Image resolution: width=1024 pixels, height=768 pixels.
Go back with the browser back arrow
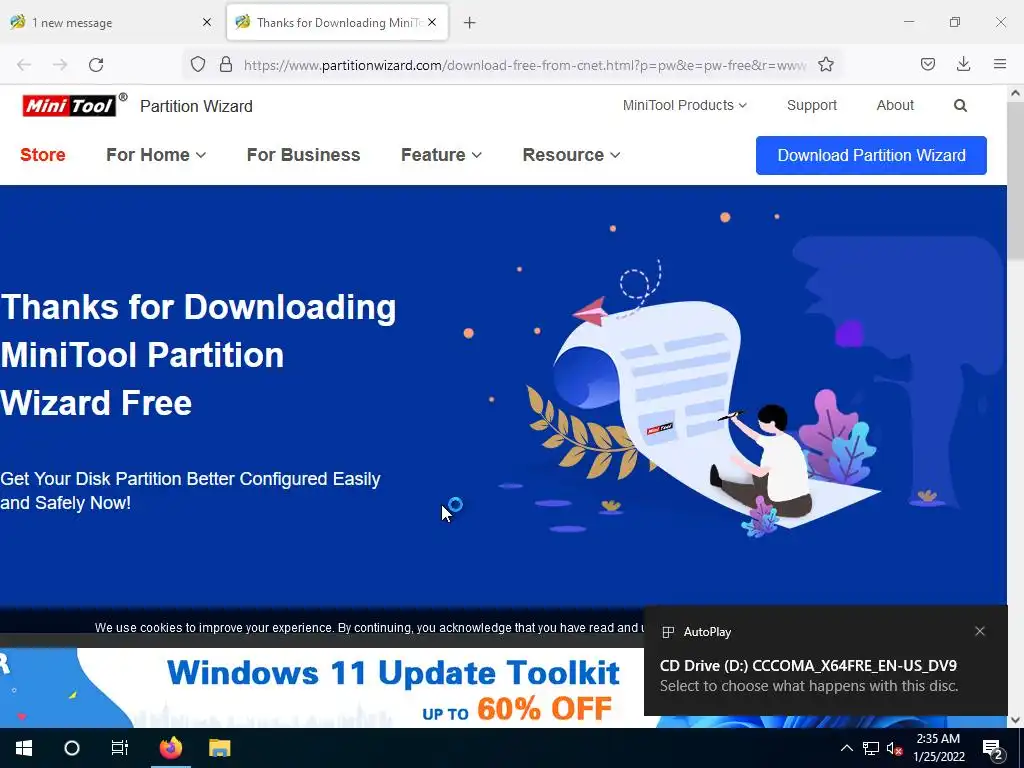tap(24, 65)
